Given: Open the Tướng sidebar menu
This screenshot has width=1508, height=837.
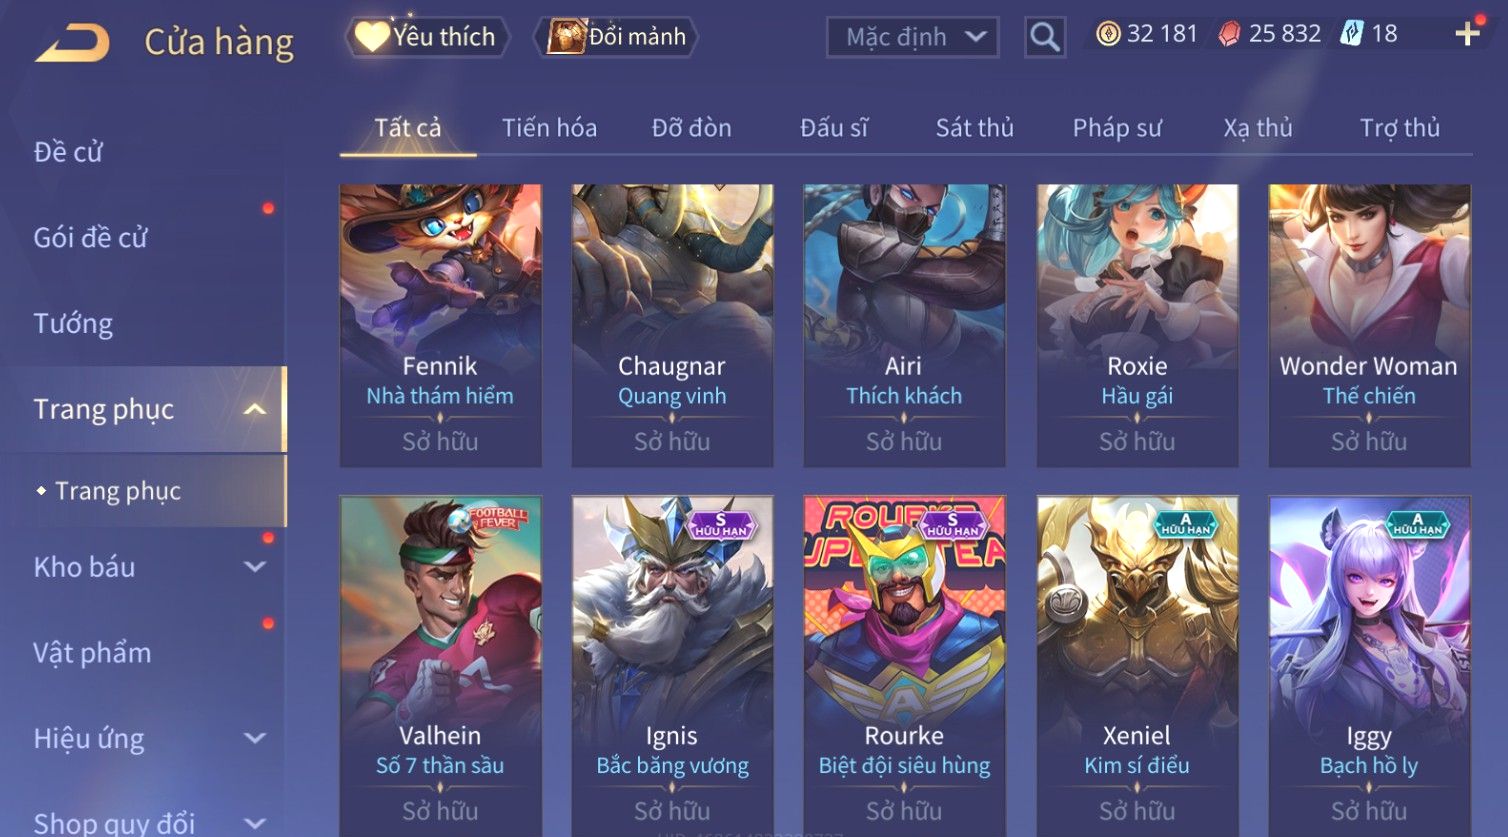Looking at the screenshot, I should (73, 324).
